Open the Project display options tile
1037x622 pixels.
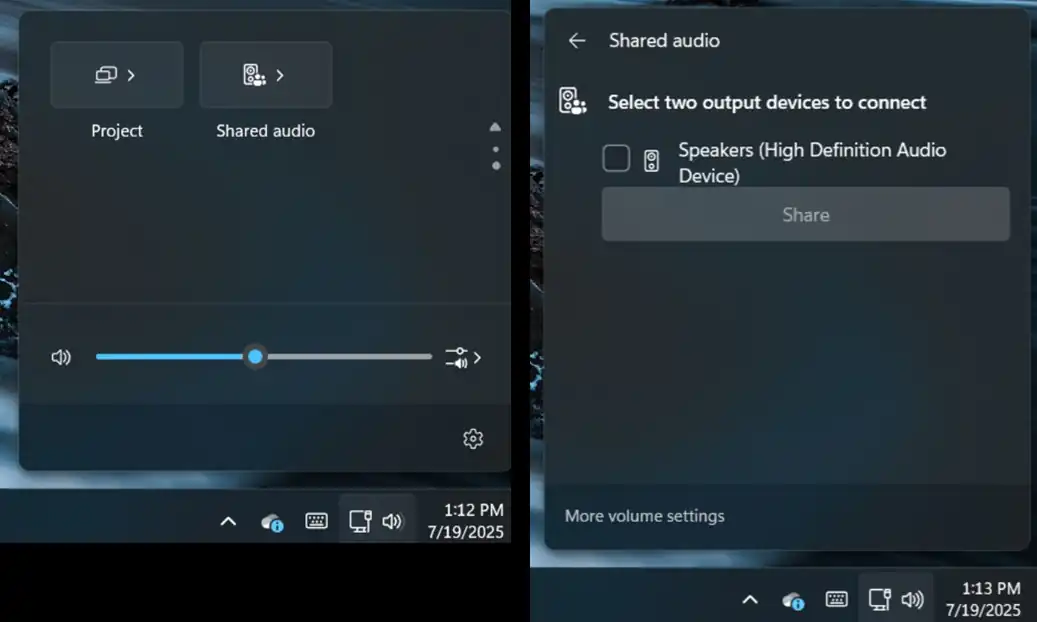116,75
